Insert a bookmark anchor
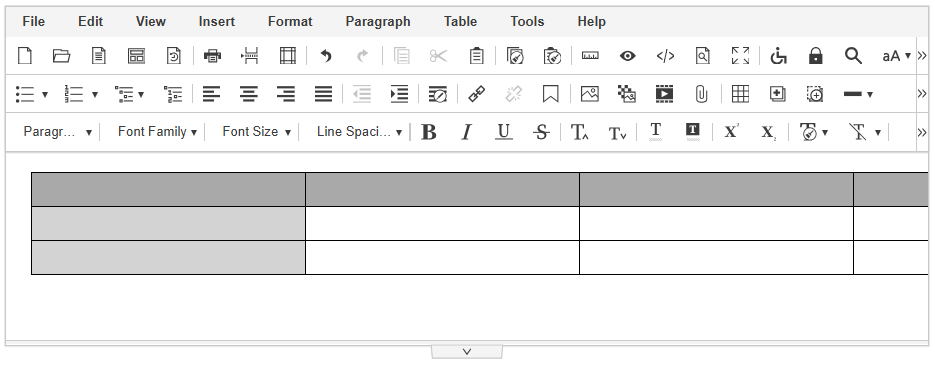Viewport: 935px width, 377px height. pyautogui.click(x=550, y=94)
